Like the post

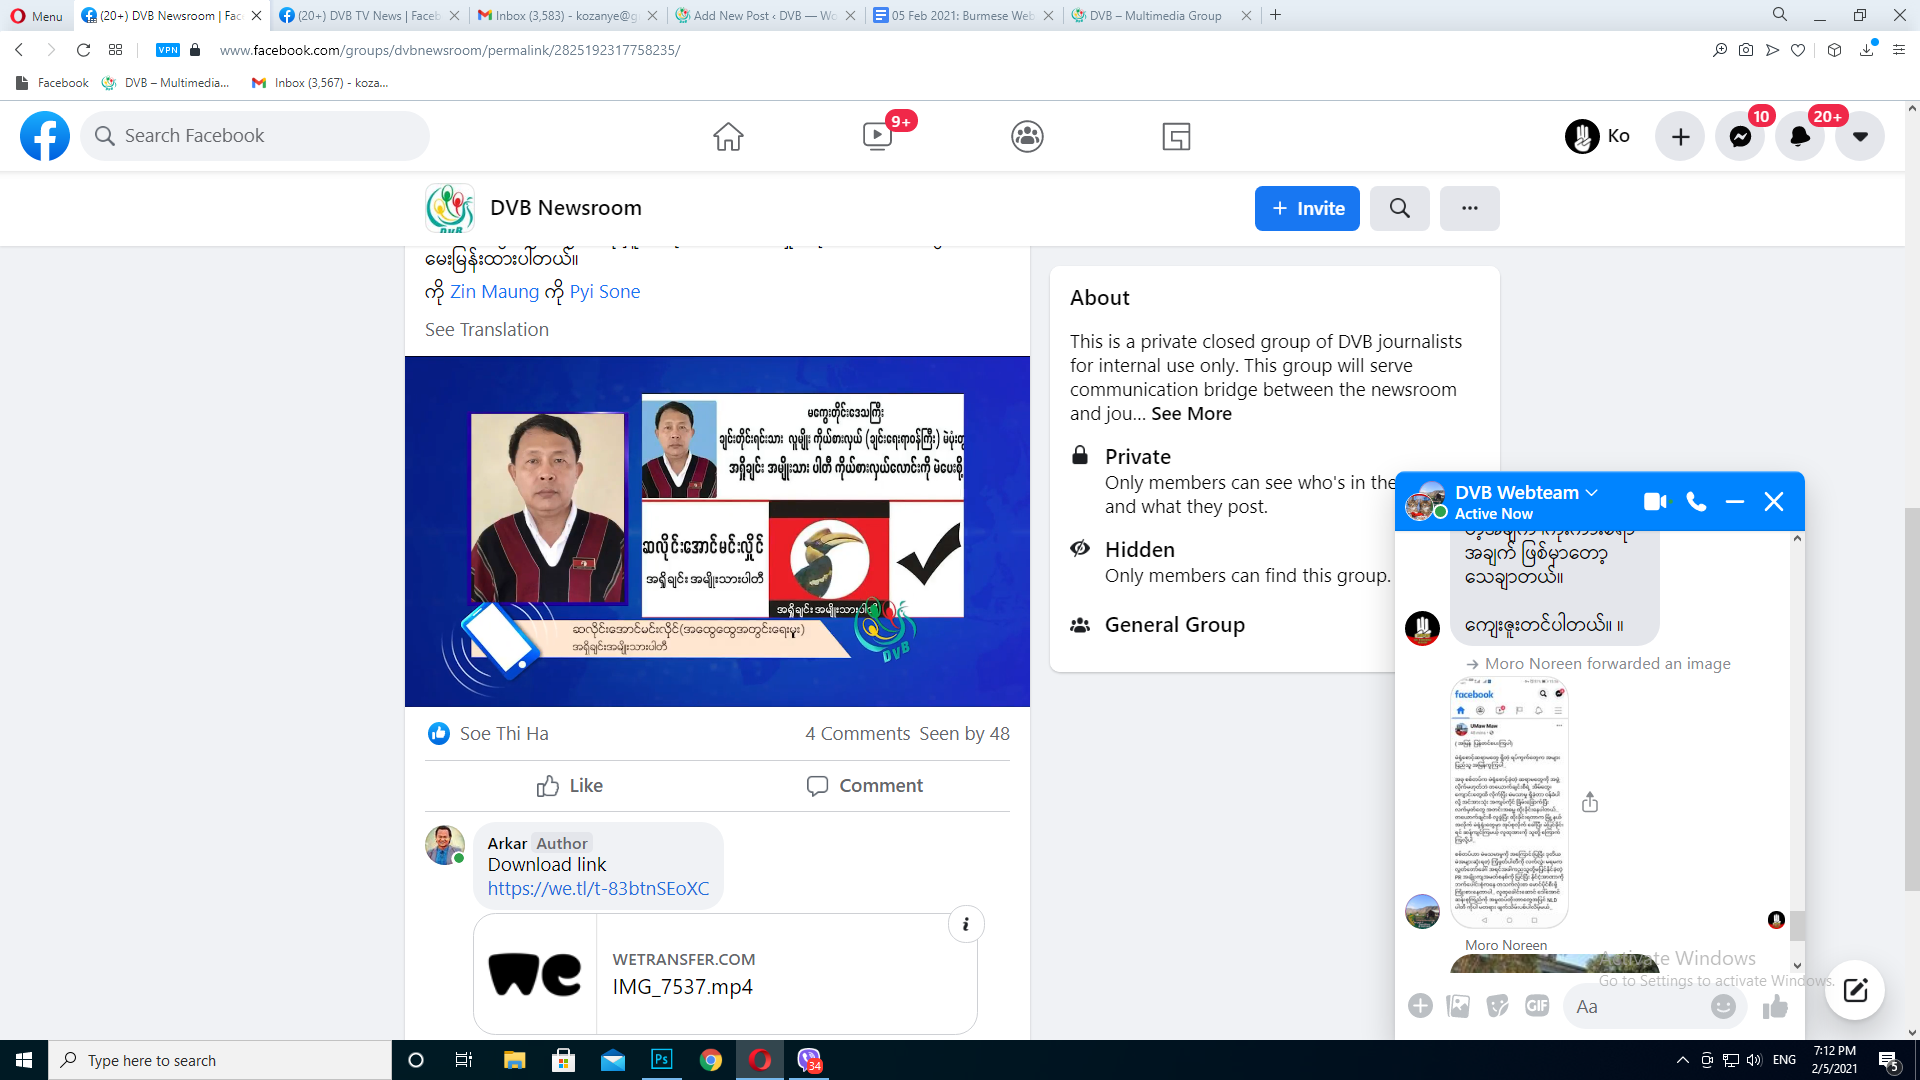coord(570,786)
